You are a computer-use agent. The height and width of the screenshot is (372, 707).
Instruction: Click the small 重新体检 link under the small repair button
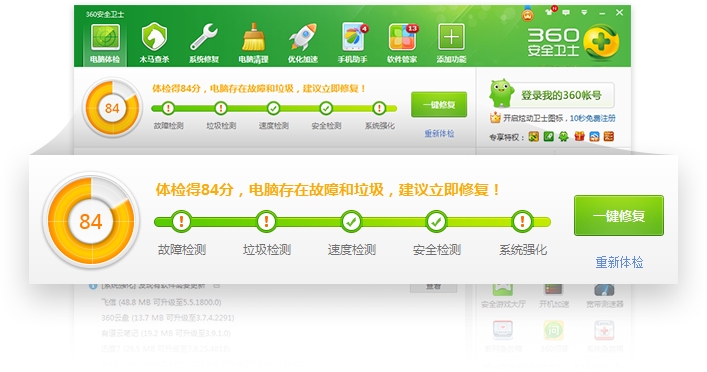(439, 133)
